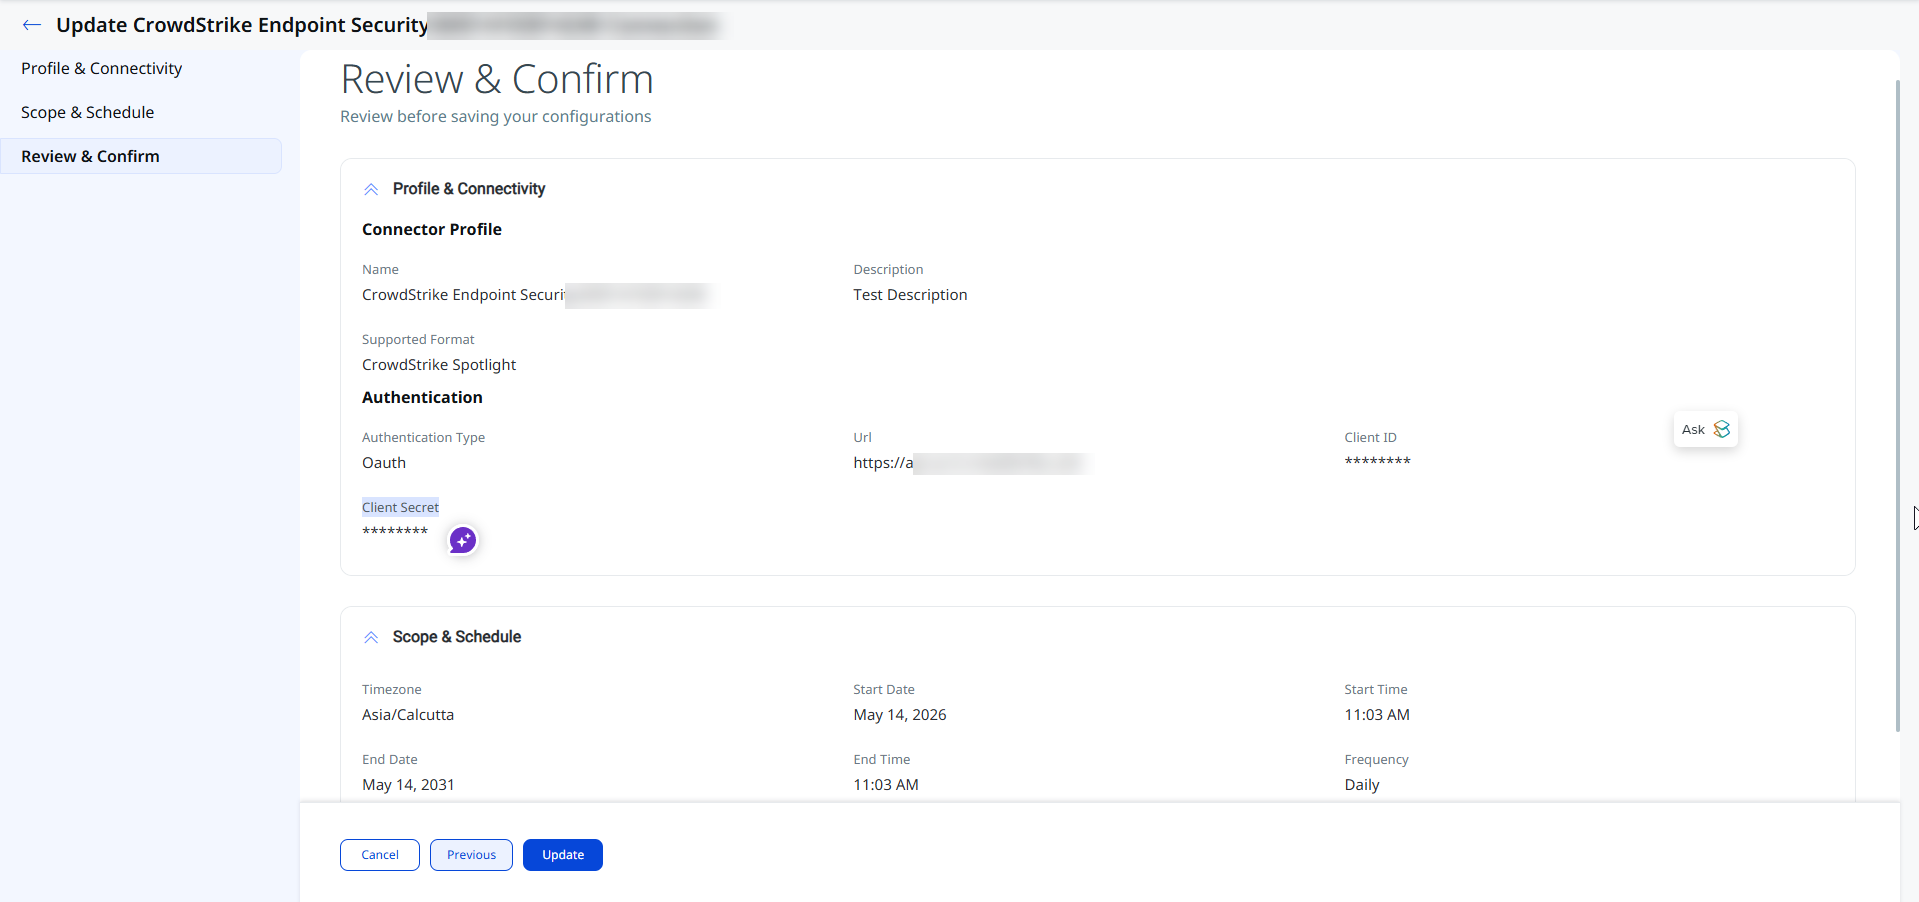Open the purple AI assistant sparkle icon
1919x902 pixels.
pyautogui.click(x=463, y=541)
